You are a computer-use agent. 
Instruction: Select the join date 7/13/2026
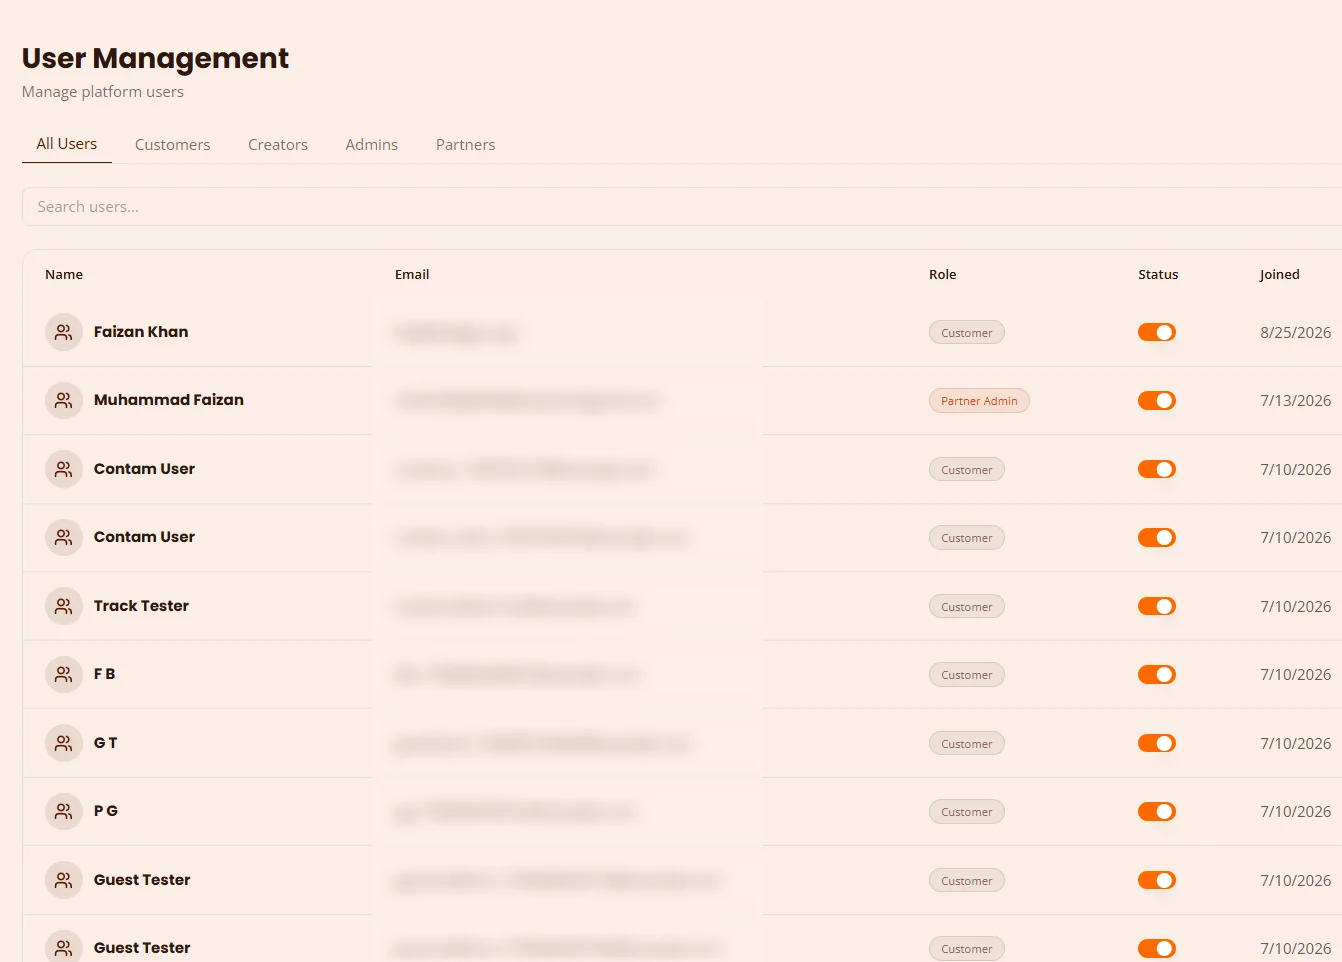(1295, 401)
